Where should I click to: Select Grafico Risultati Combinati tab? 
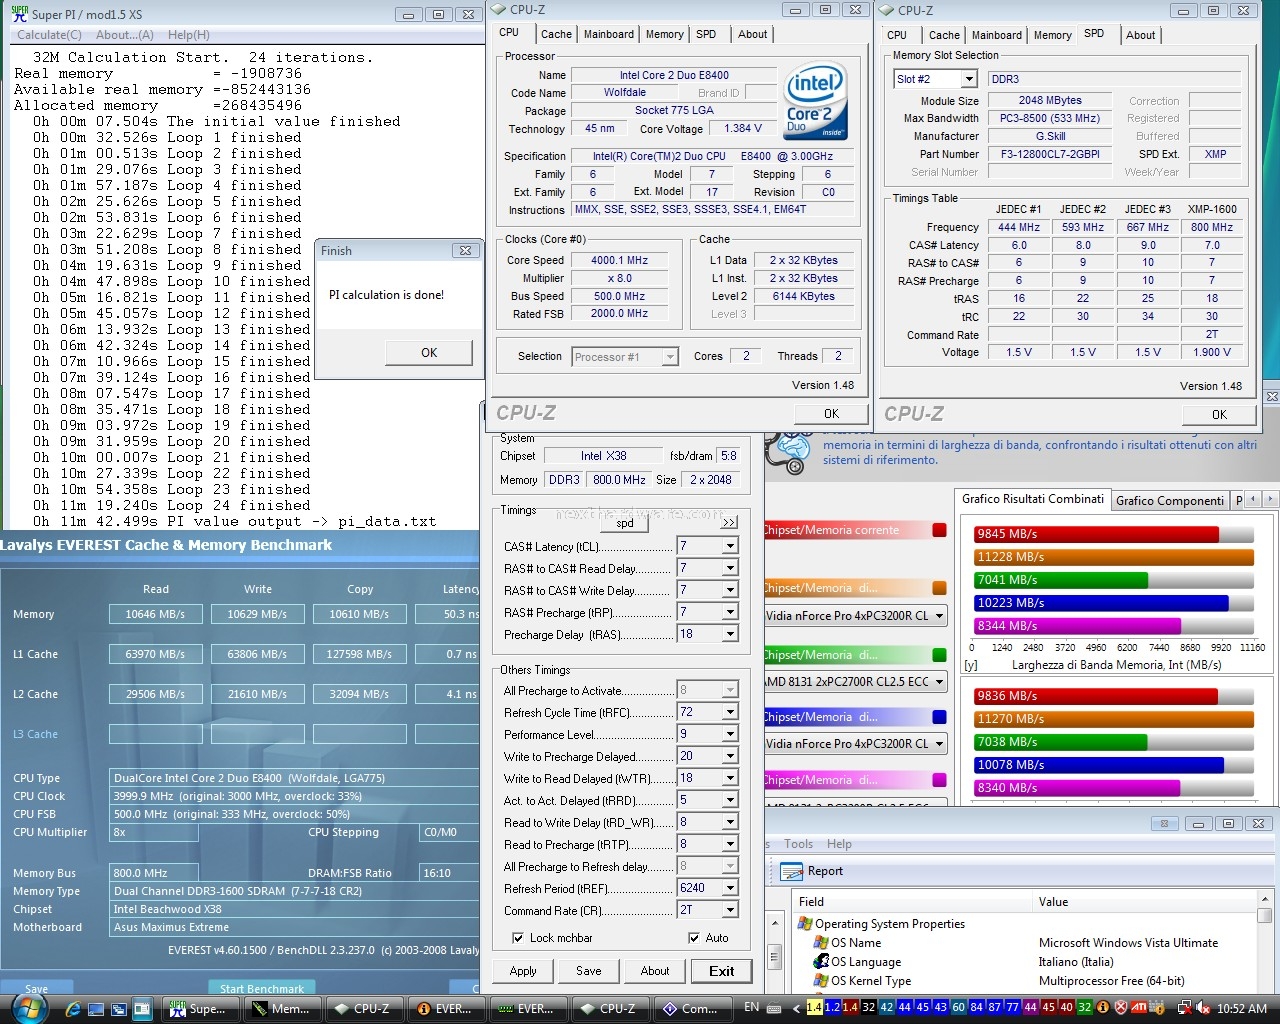click(1033, 499)
